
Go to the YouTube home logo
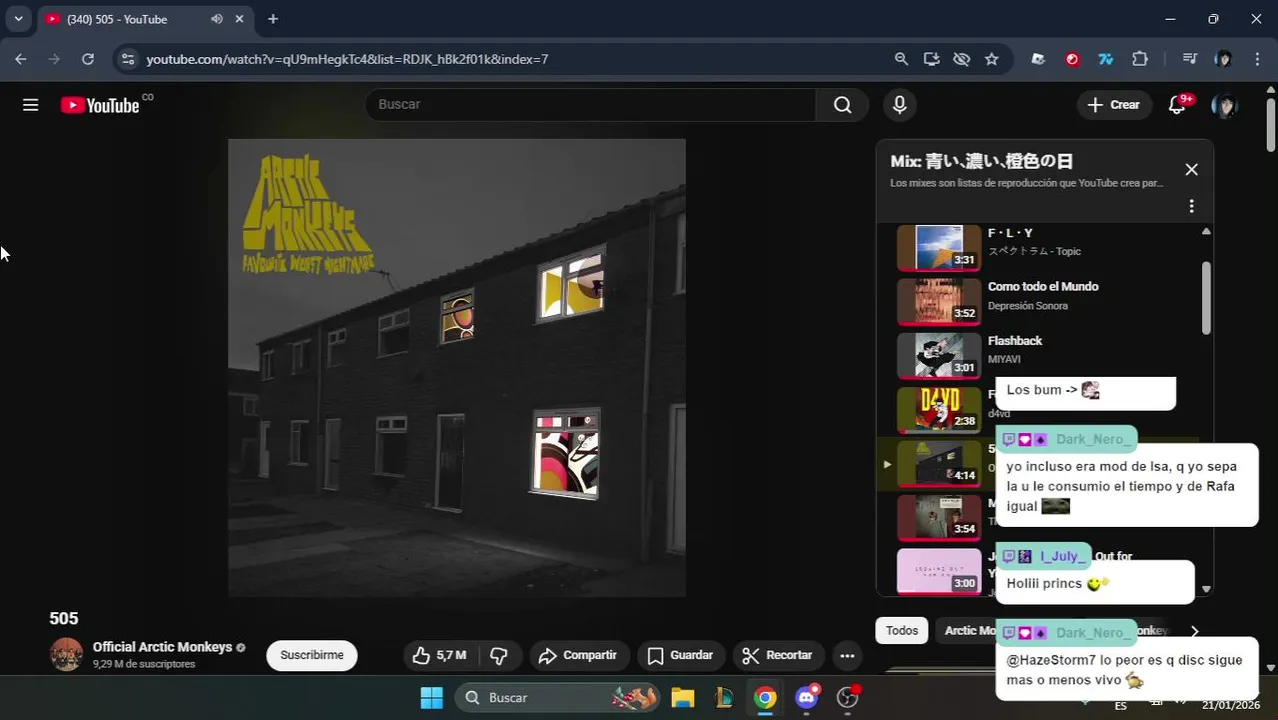(100, 105)
